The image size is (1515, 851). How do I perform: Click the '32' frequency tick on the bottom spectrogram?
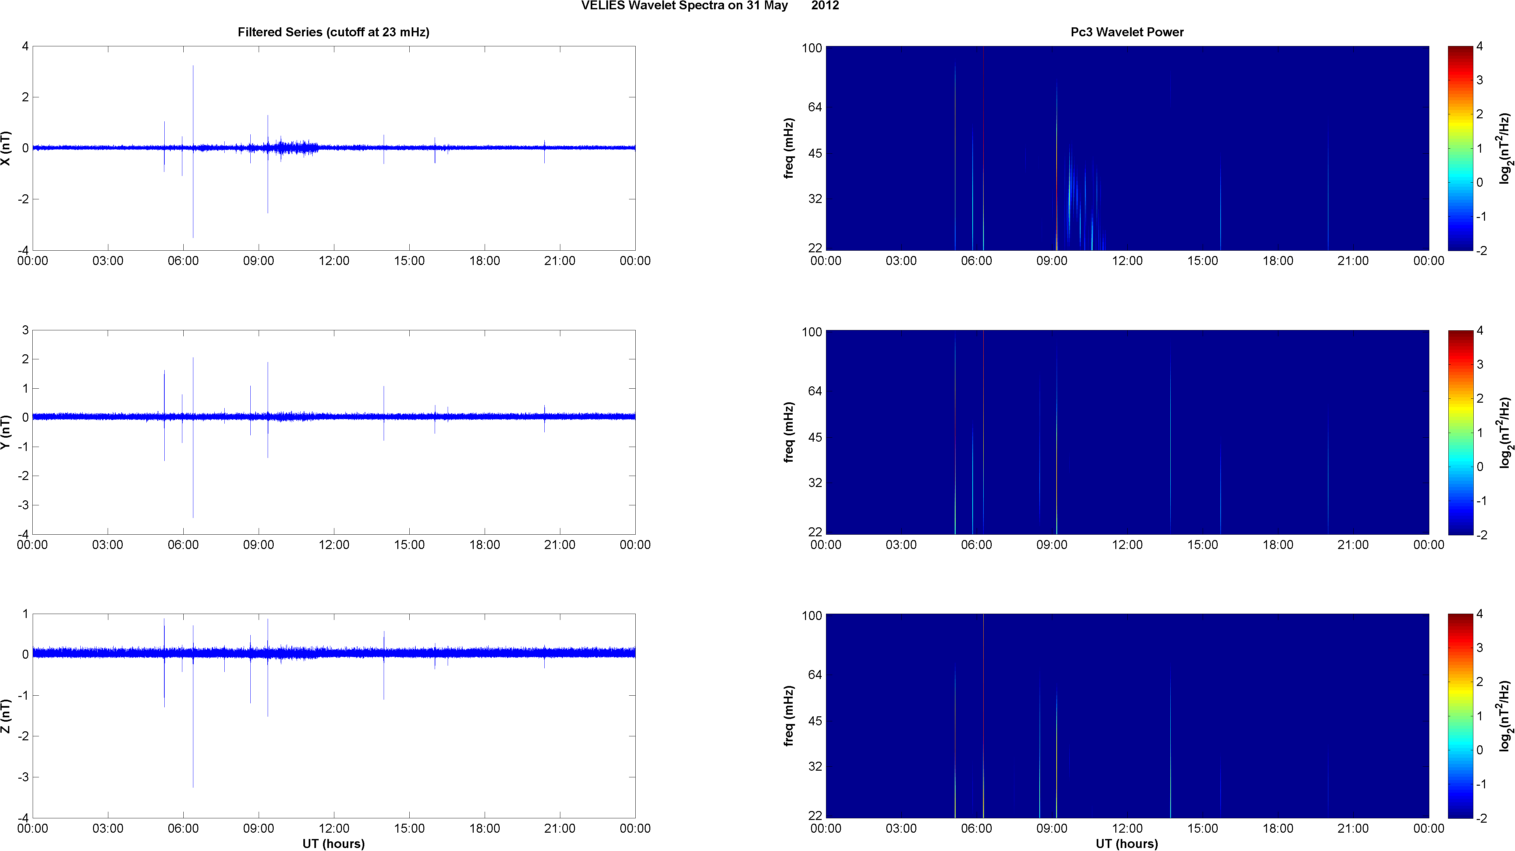click(x=814, y=766)
